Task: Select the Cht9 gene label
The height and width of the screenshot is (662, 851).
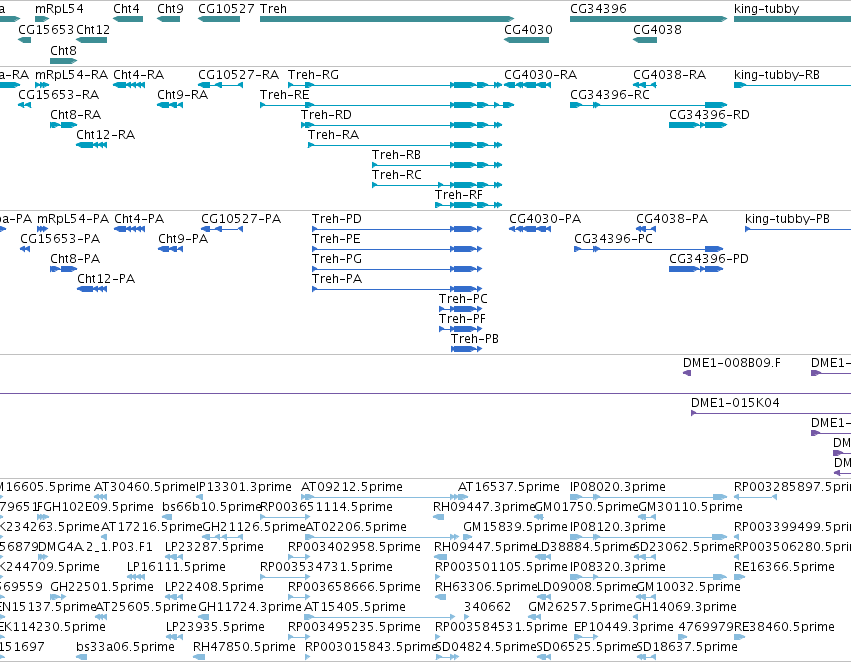Action: (170, 9)
